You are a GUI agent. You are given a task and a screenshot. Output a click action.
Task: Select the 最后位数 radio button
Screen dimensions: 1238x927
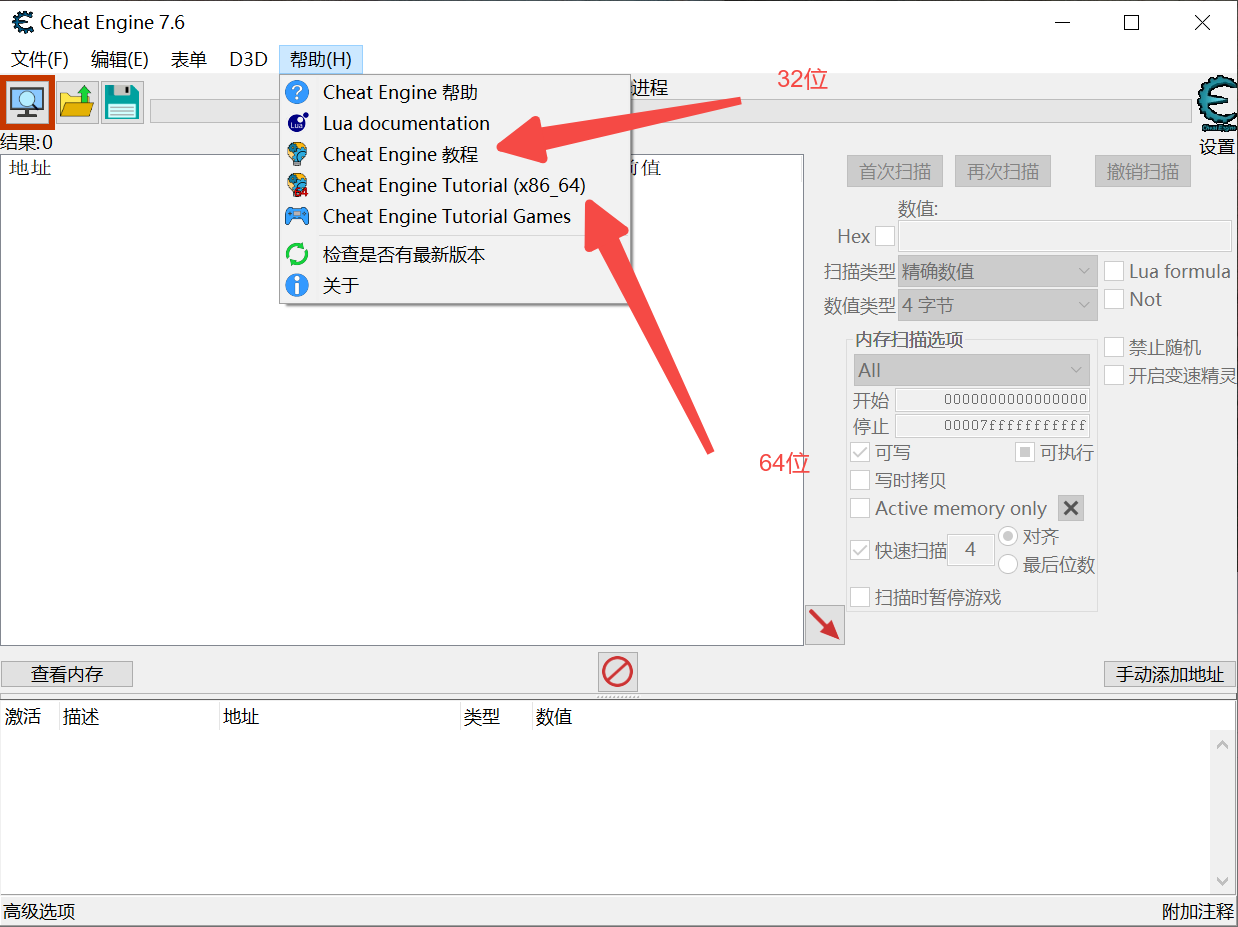click(1008, 564)
